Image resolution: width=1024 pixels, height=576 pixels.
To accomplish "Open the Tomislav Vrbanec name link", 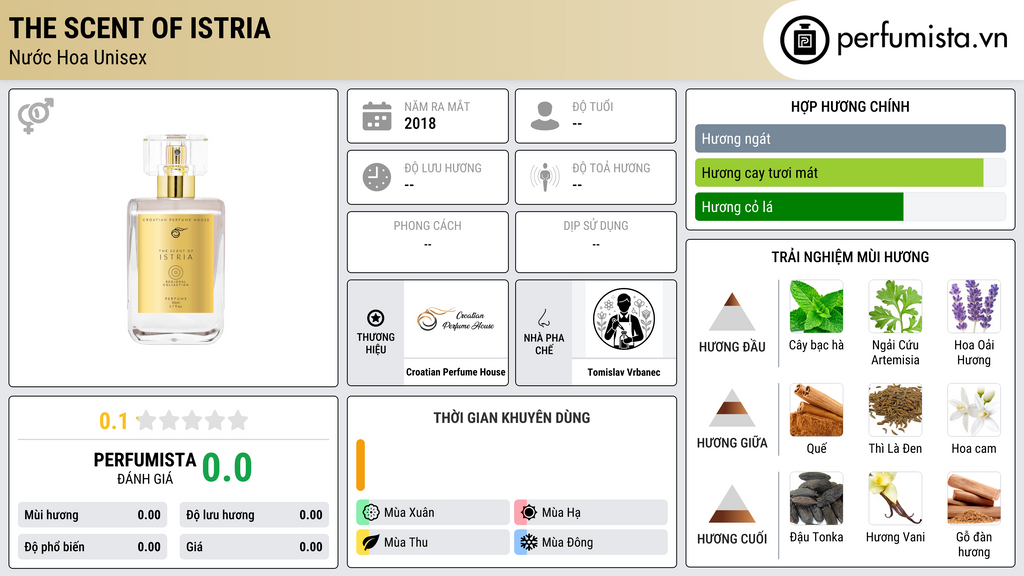I will pos(624,372).
